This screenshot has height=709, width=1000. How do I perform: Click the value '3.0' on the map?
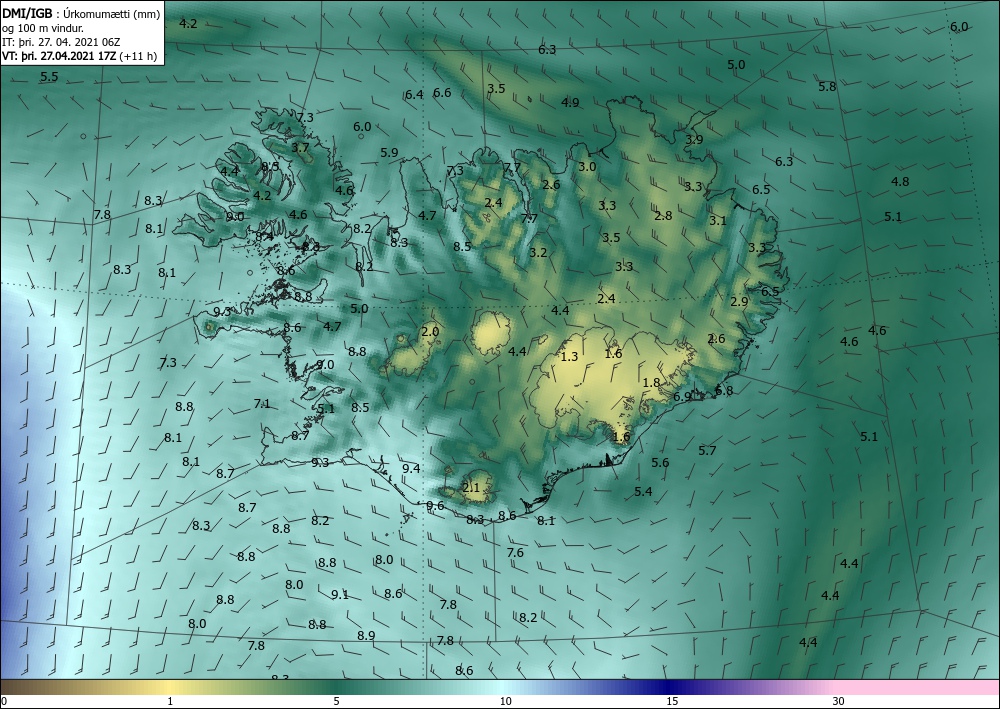(x=587, y=166)
